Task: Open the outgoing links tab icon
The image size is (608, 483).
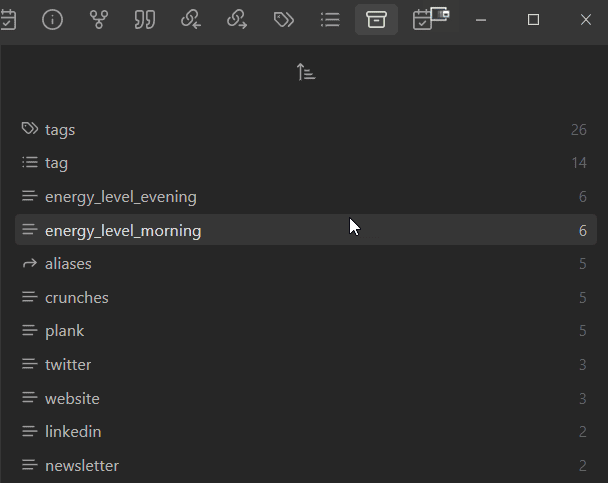Action: tap(237, 19)
